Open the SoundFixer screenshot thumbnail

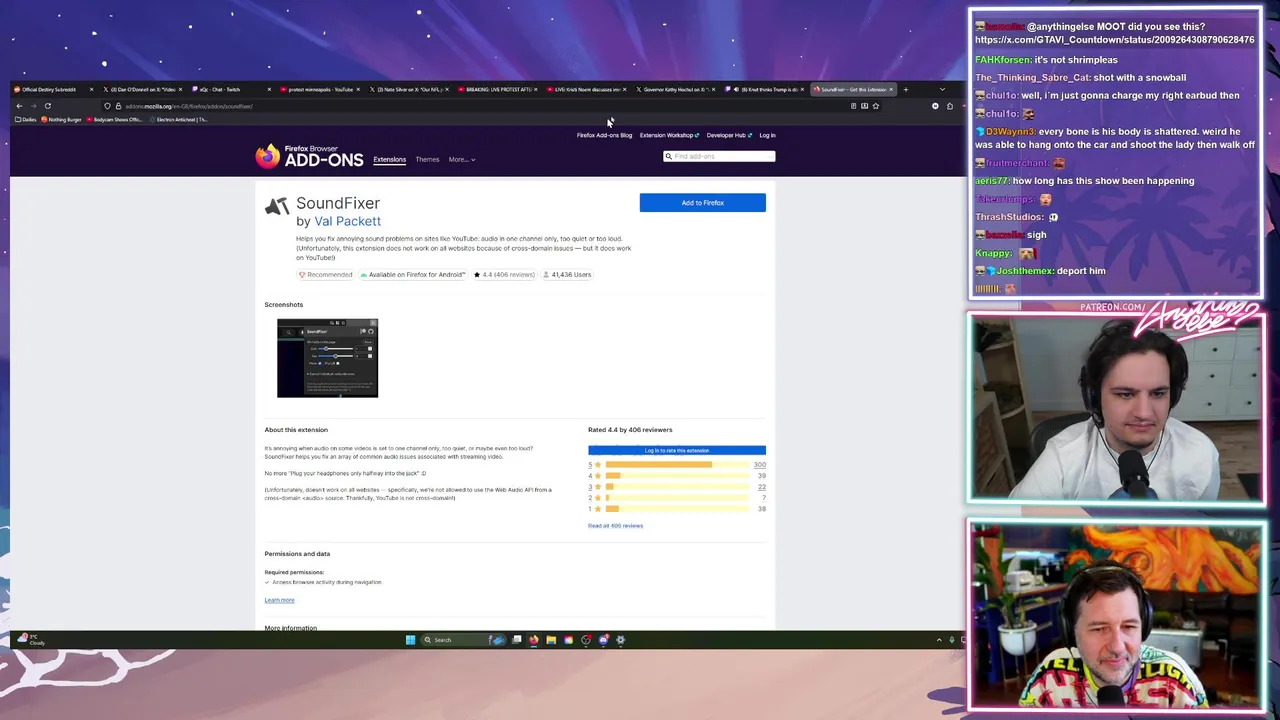(x=328, y=358)
